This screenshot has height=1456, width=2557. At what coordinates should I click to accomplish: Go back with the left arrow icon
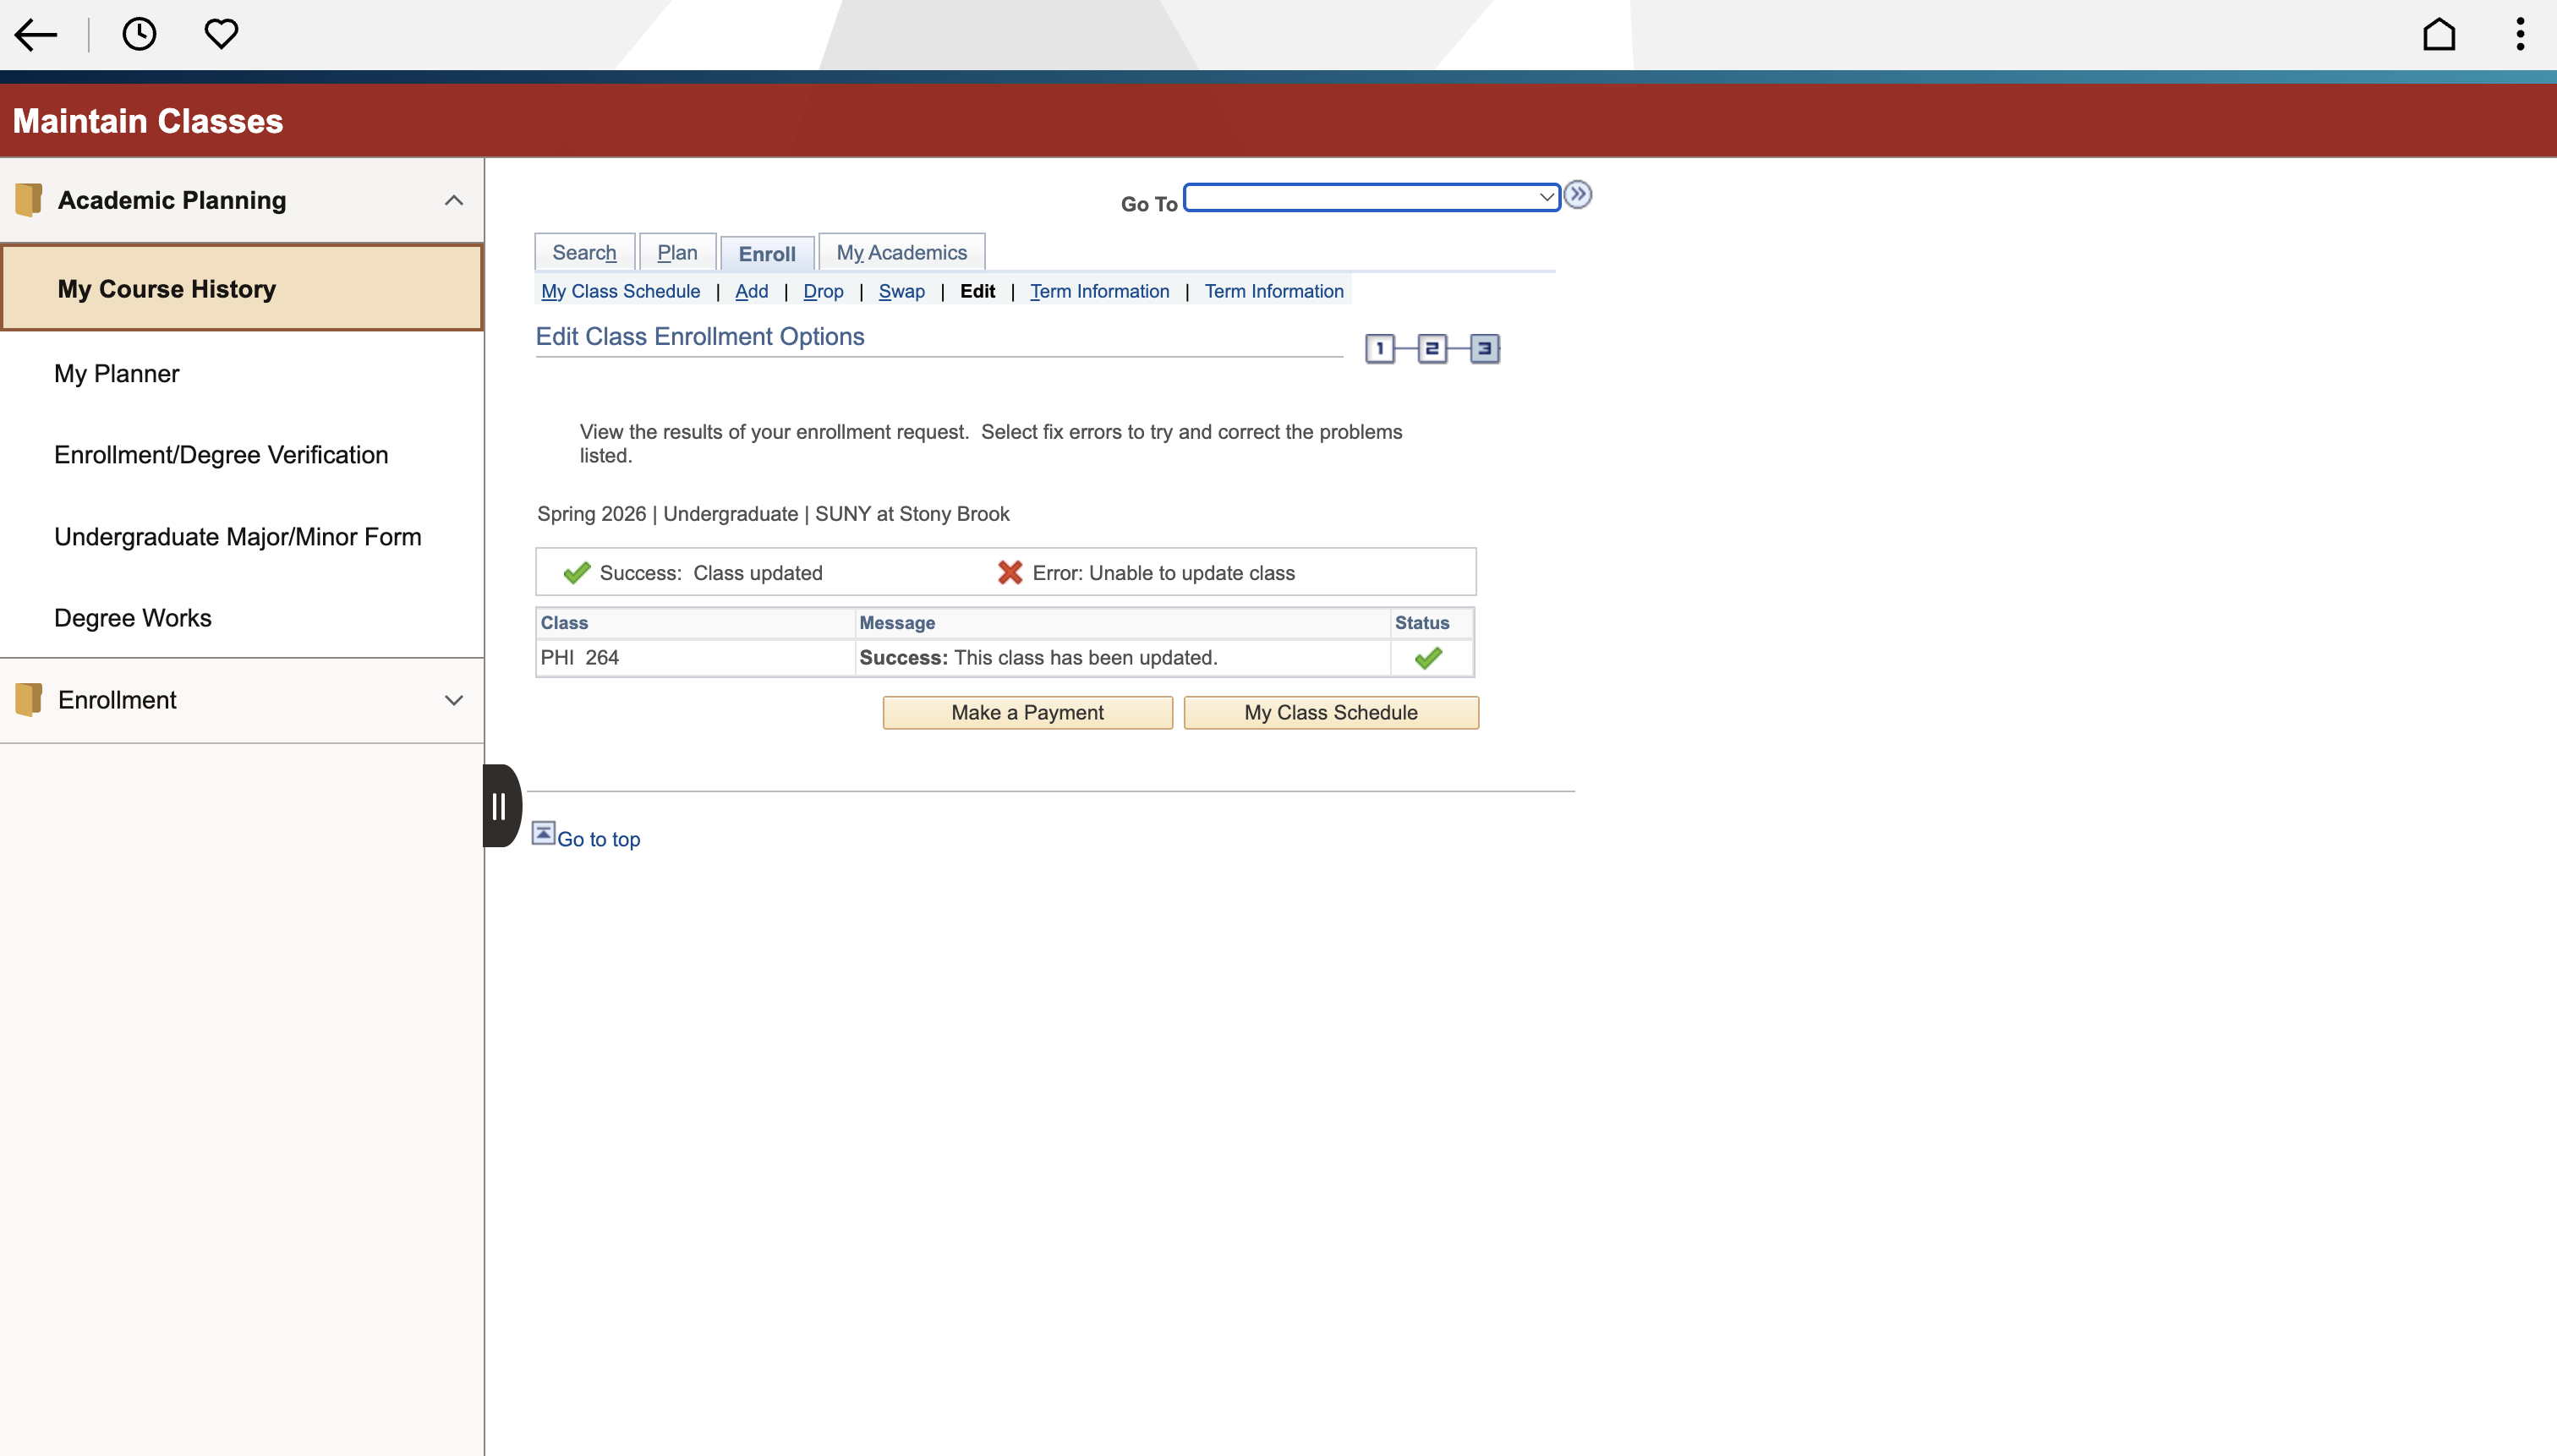click(x=36, y=35)
